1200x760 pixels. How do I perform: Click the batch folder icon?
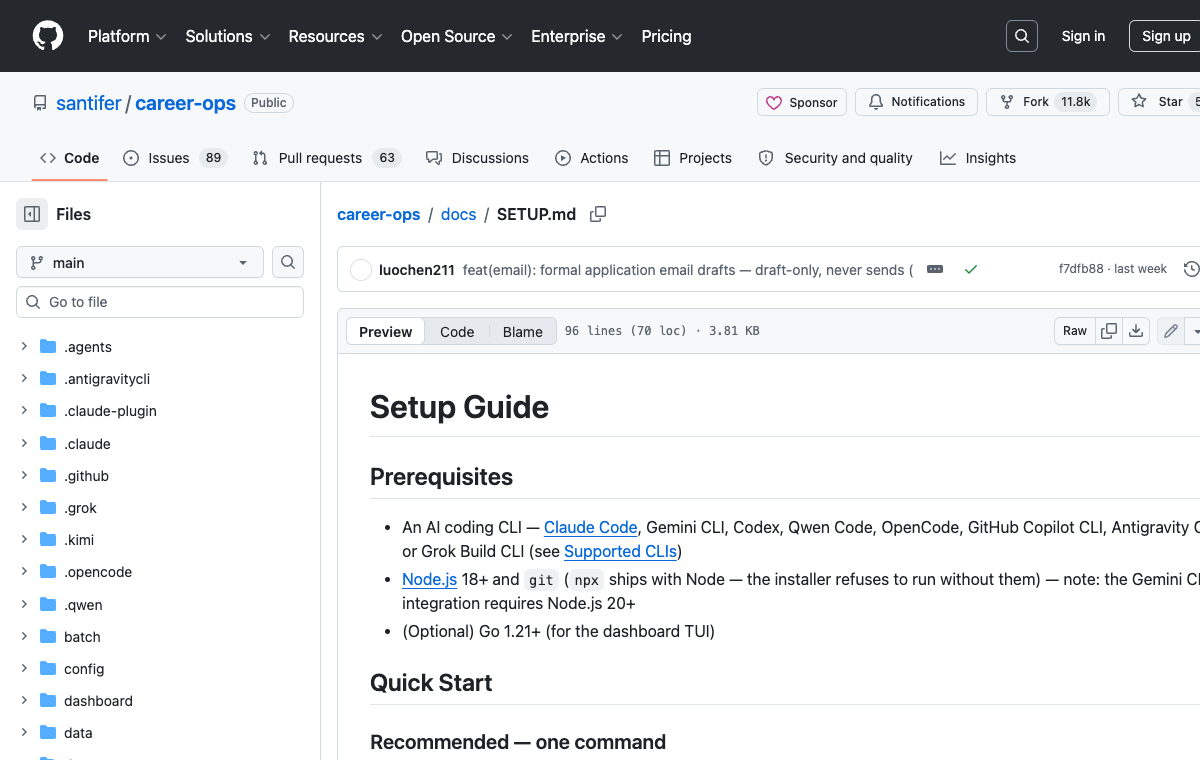coord(48,637)
